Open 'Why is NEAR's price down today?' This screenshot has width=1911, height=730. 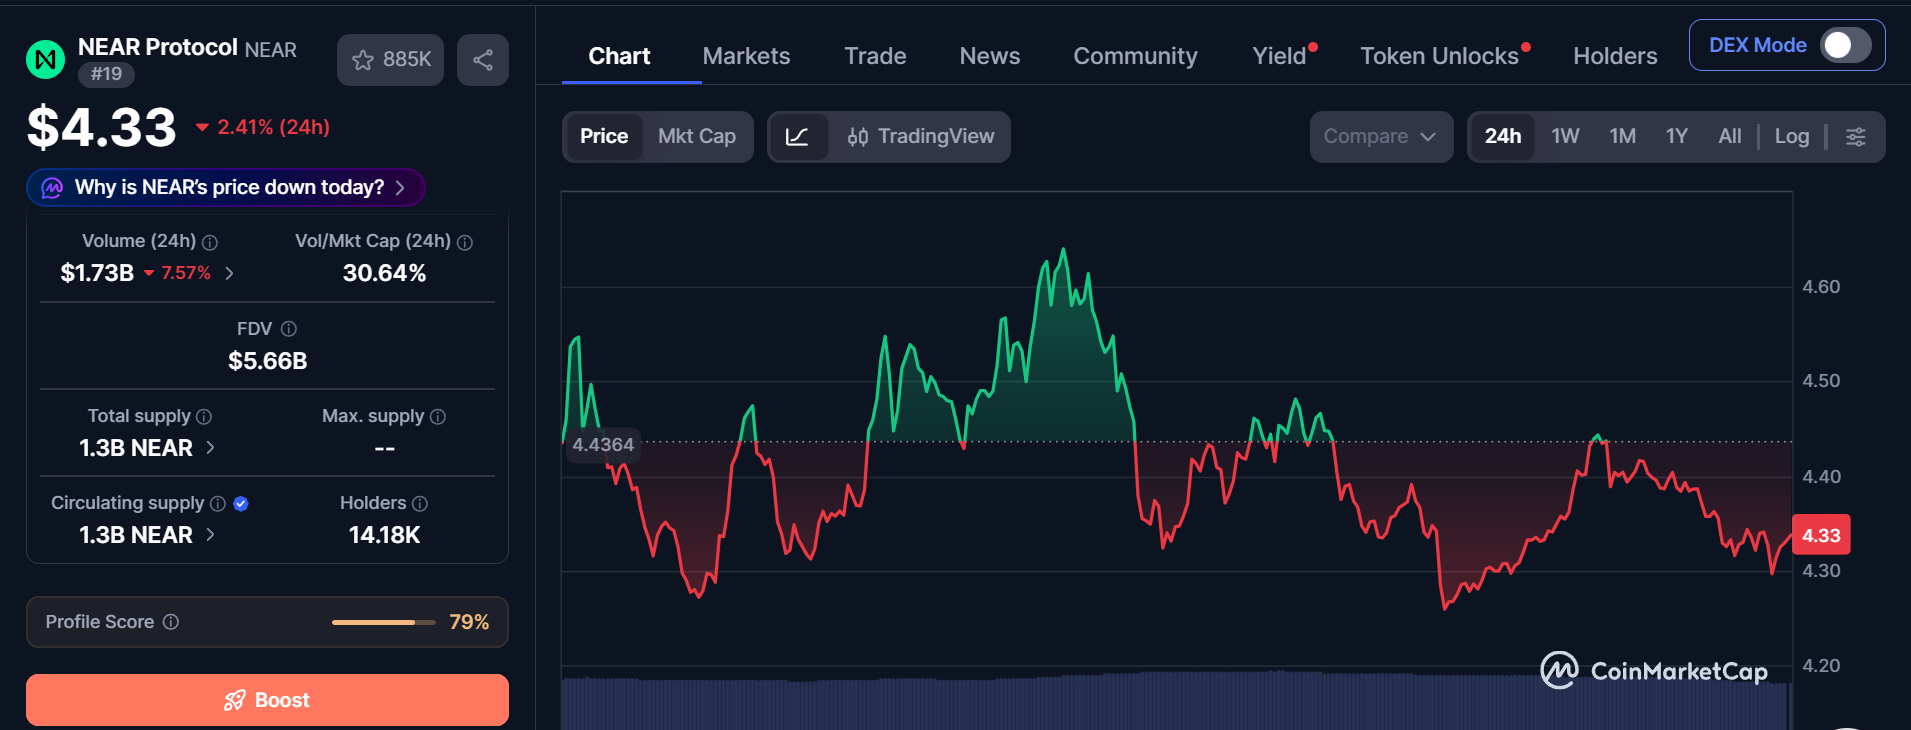click(226, 188)
